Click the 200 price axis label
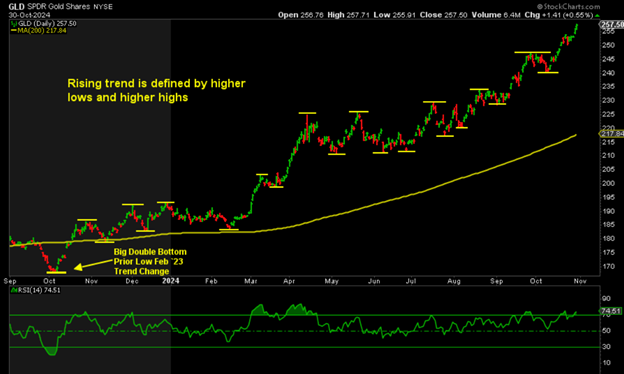 [608, 184]
